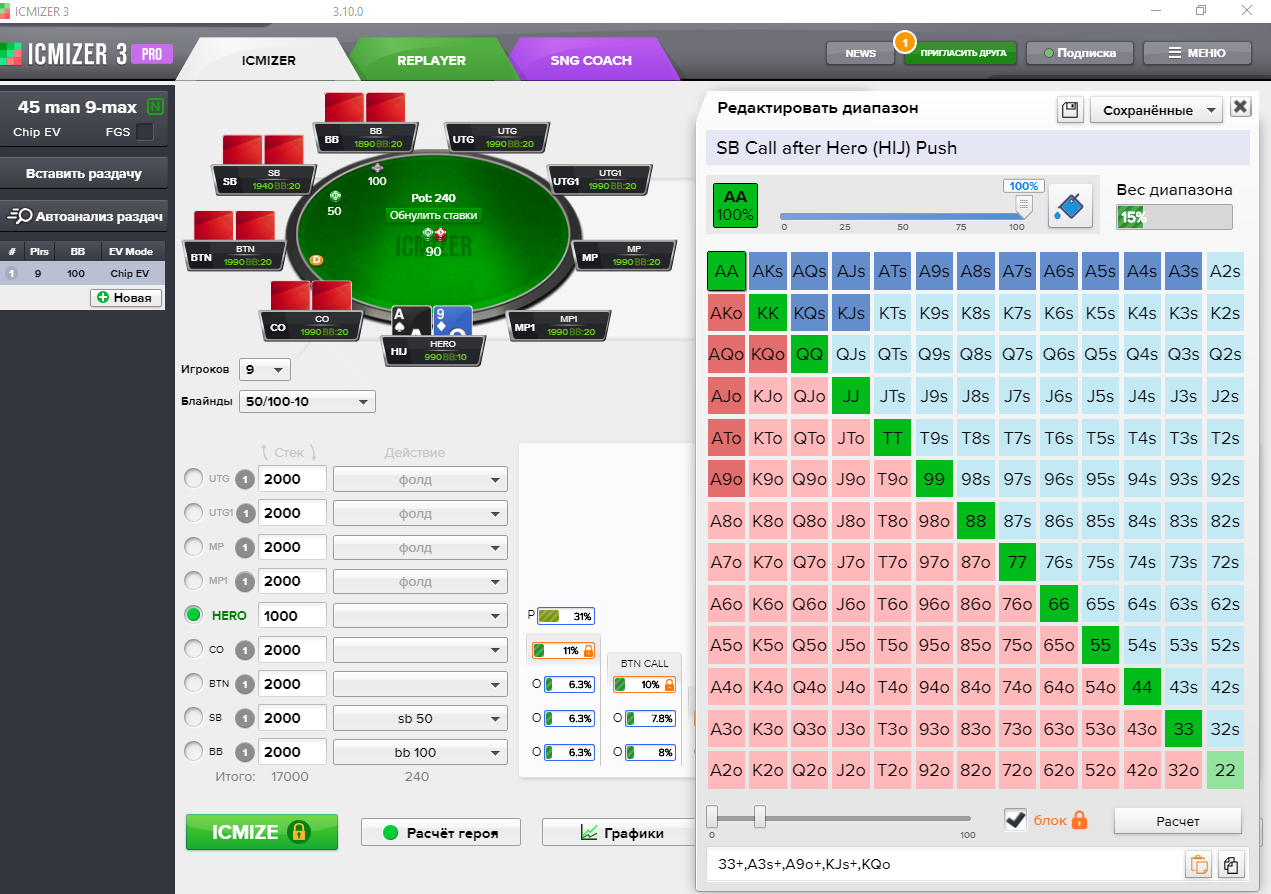1271x894 pixels.
Task: Select the SB radio button
Action: click(193, 718)
